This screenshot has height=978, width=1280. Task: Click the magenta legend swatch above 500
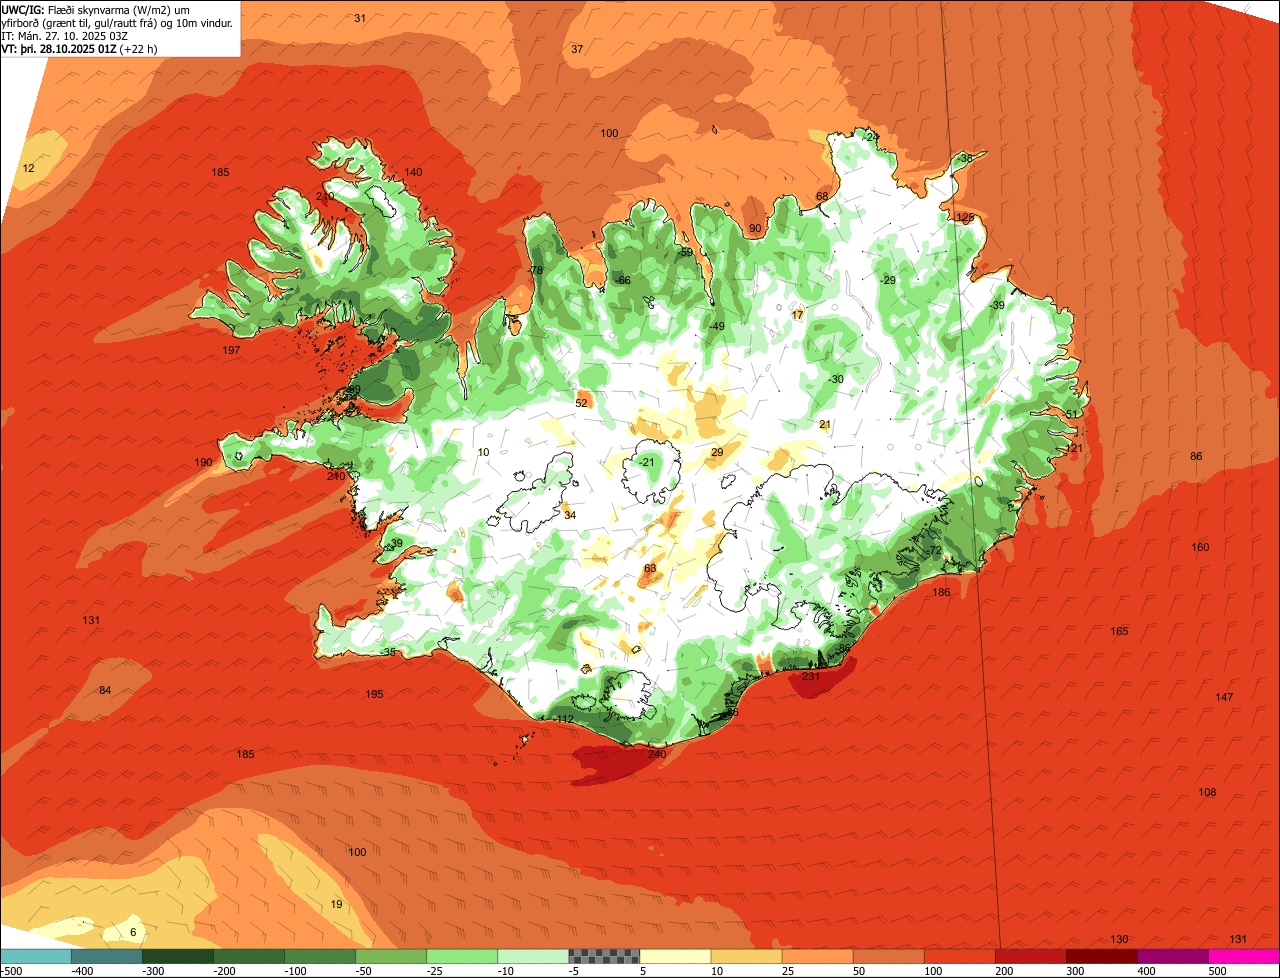click(x=1244, y=956)
